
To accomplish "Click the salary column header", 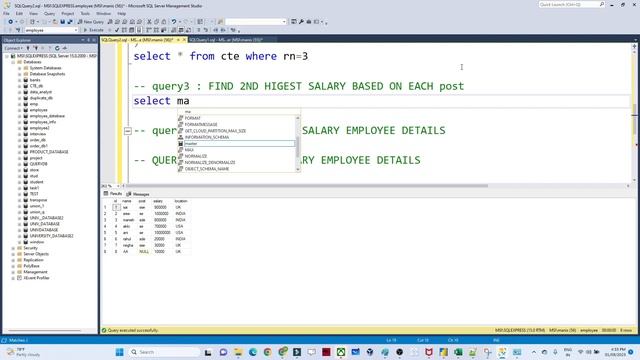I will 159,201.
